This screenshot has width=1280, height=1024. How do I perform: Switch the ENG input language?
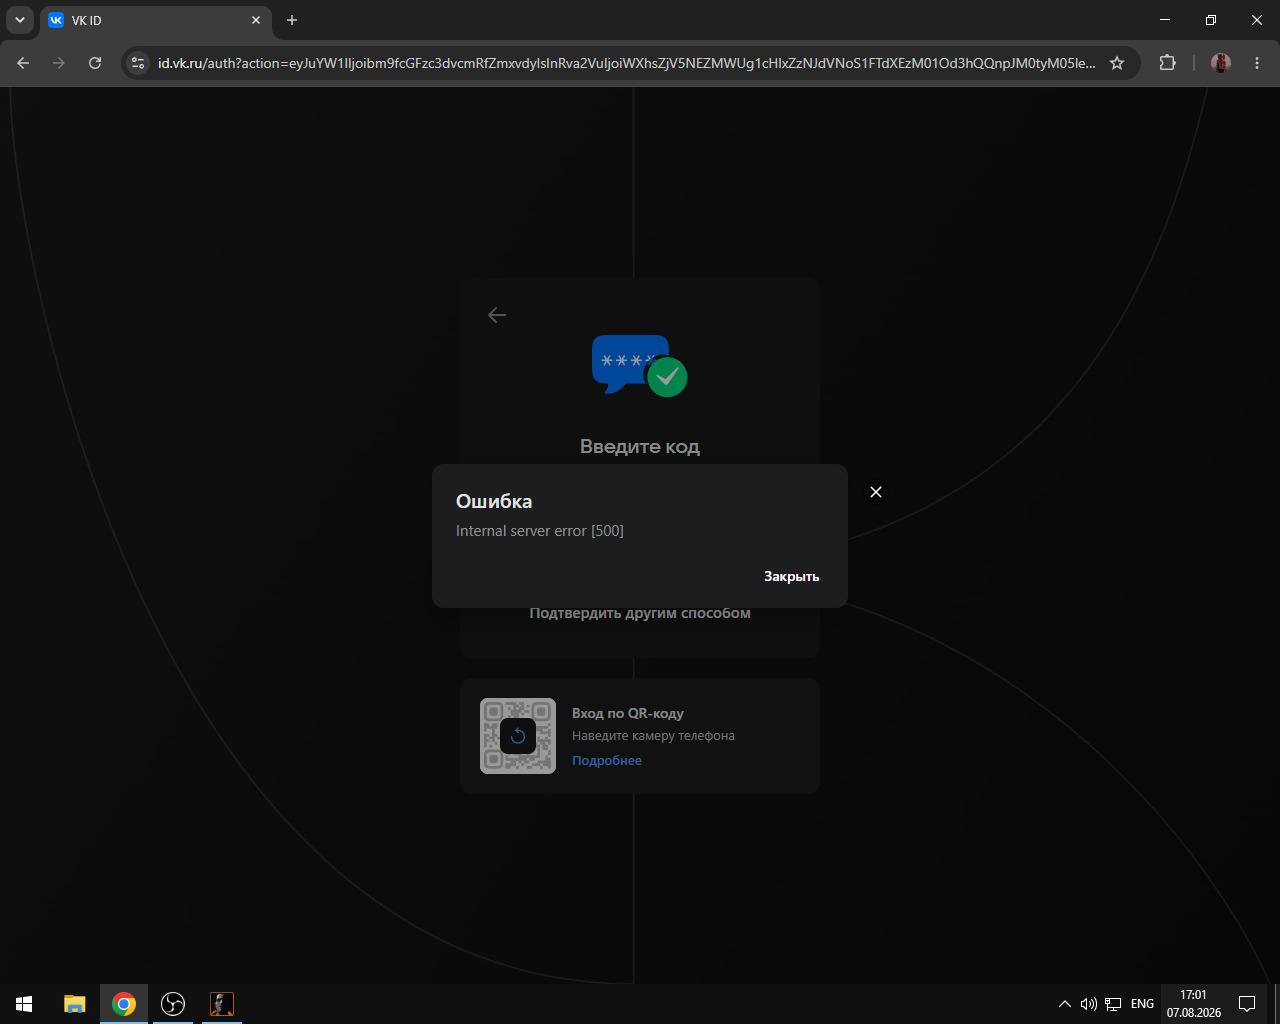pos(1142,1004)
